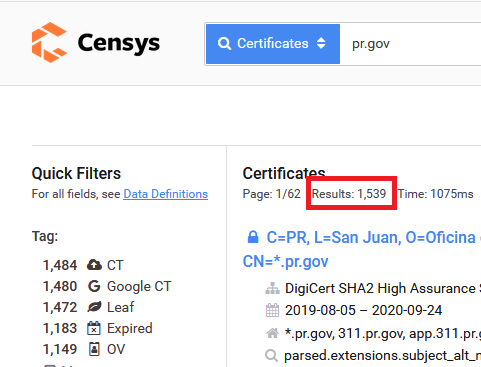Image resolution: width=481 pixels, height=367 pixels.
Task: Click the Expired calendar-x icon
Action: pos(94,328)
